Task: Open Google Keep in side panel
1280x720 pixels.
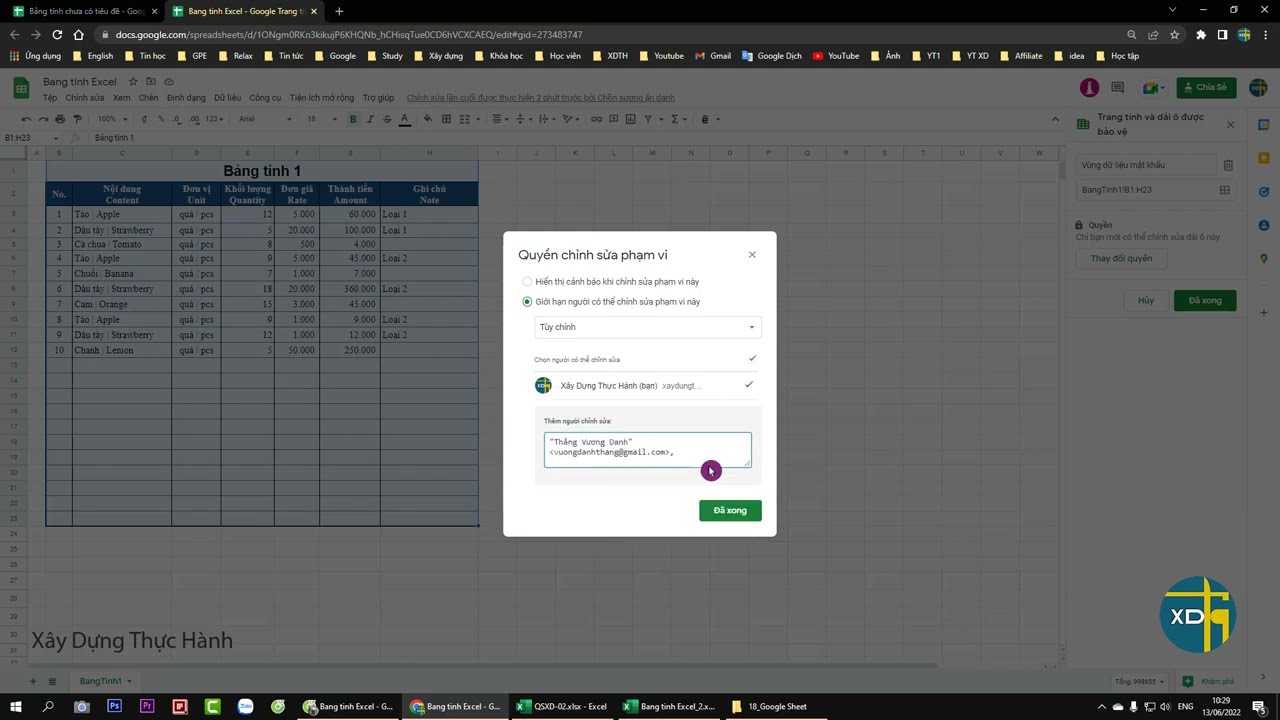Action: click(x=1264, y=158)
